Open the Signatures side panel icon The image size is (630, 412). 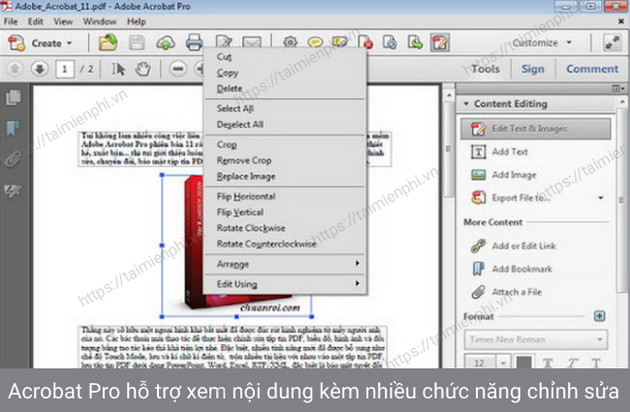tap(13, 191)
